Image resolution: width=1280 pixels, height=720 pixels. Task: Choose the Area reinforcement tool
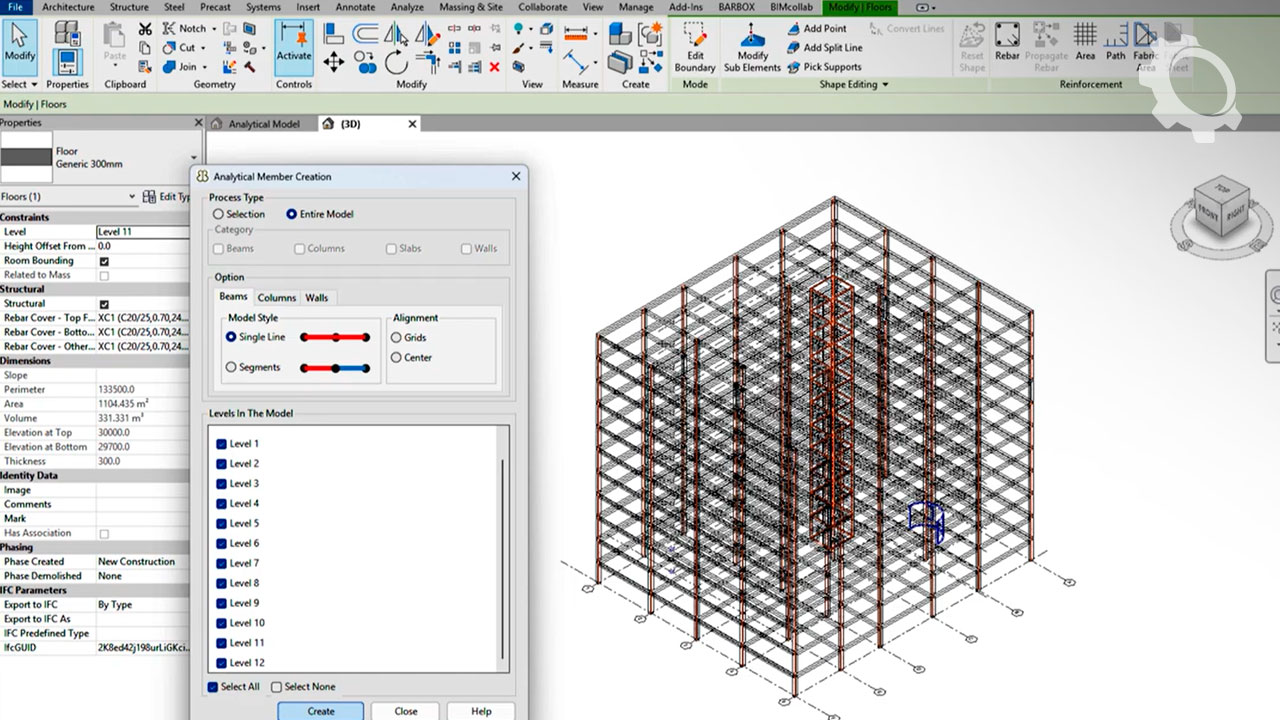pos(1085,42)
